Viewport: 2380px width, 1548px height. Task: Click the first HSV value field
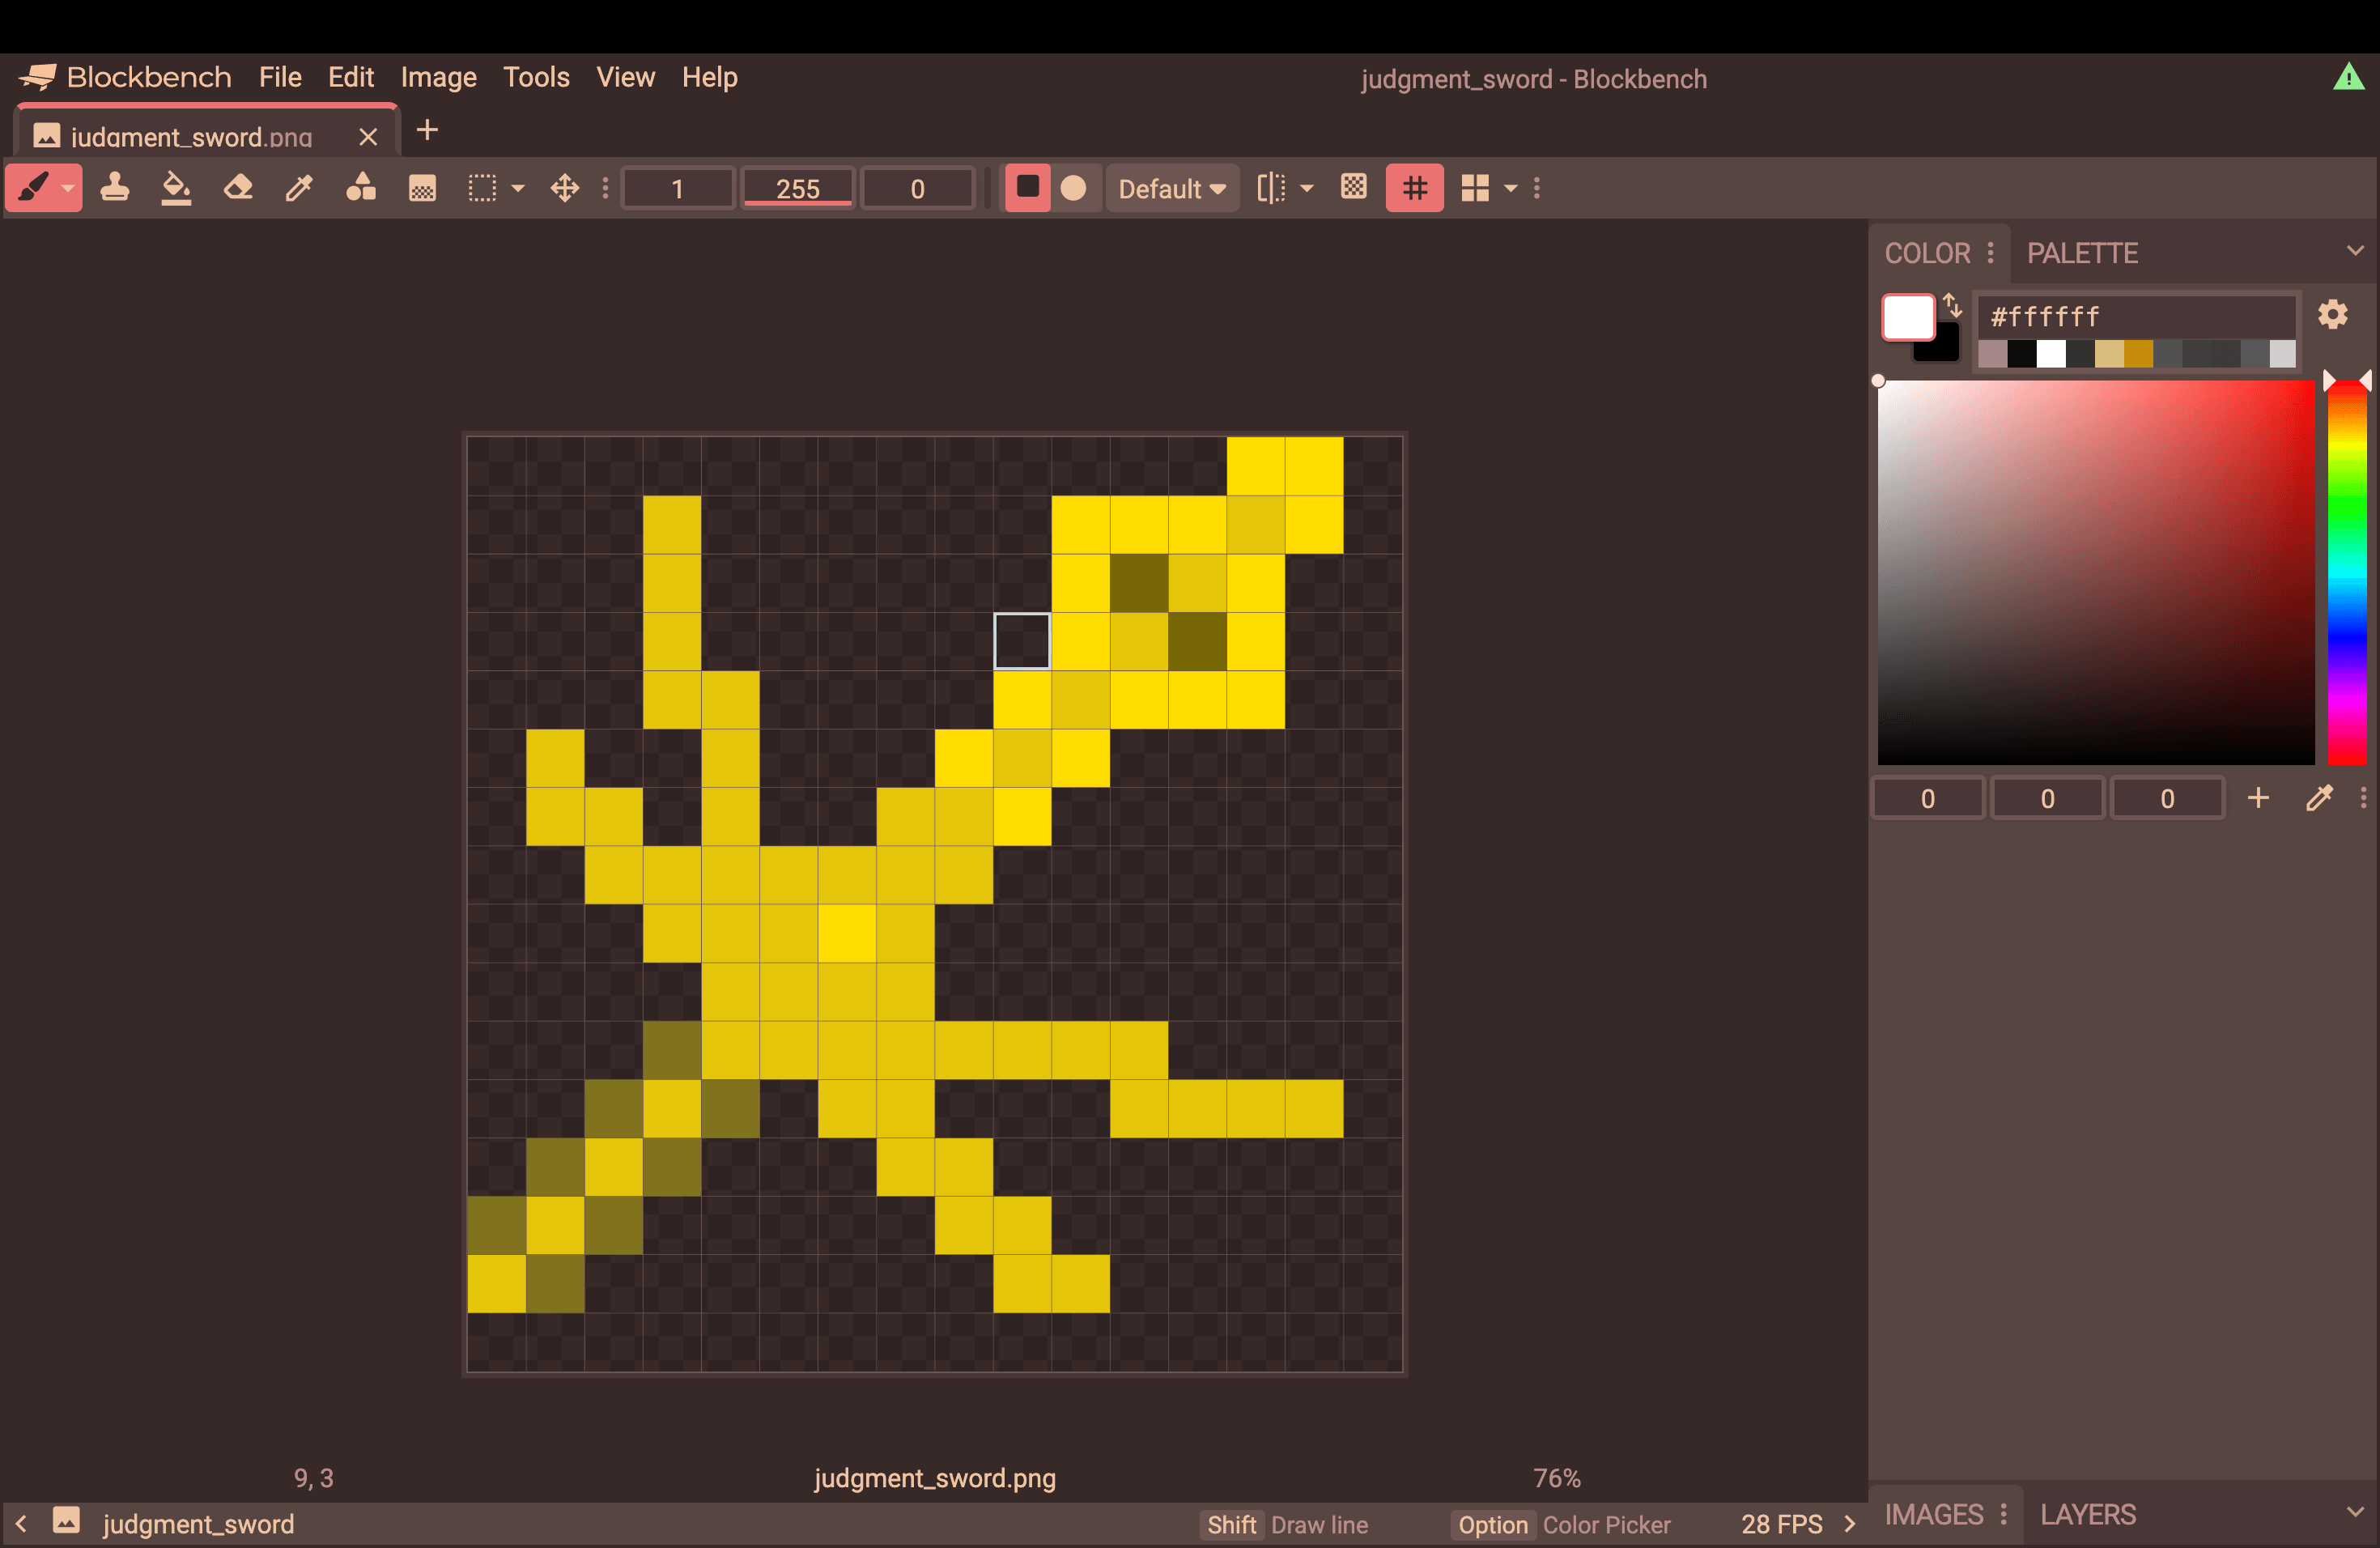1927,798
